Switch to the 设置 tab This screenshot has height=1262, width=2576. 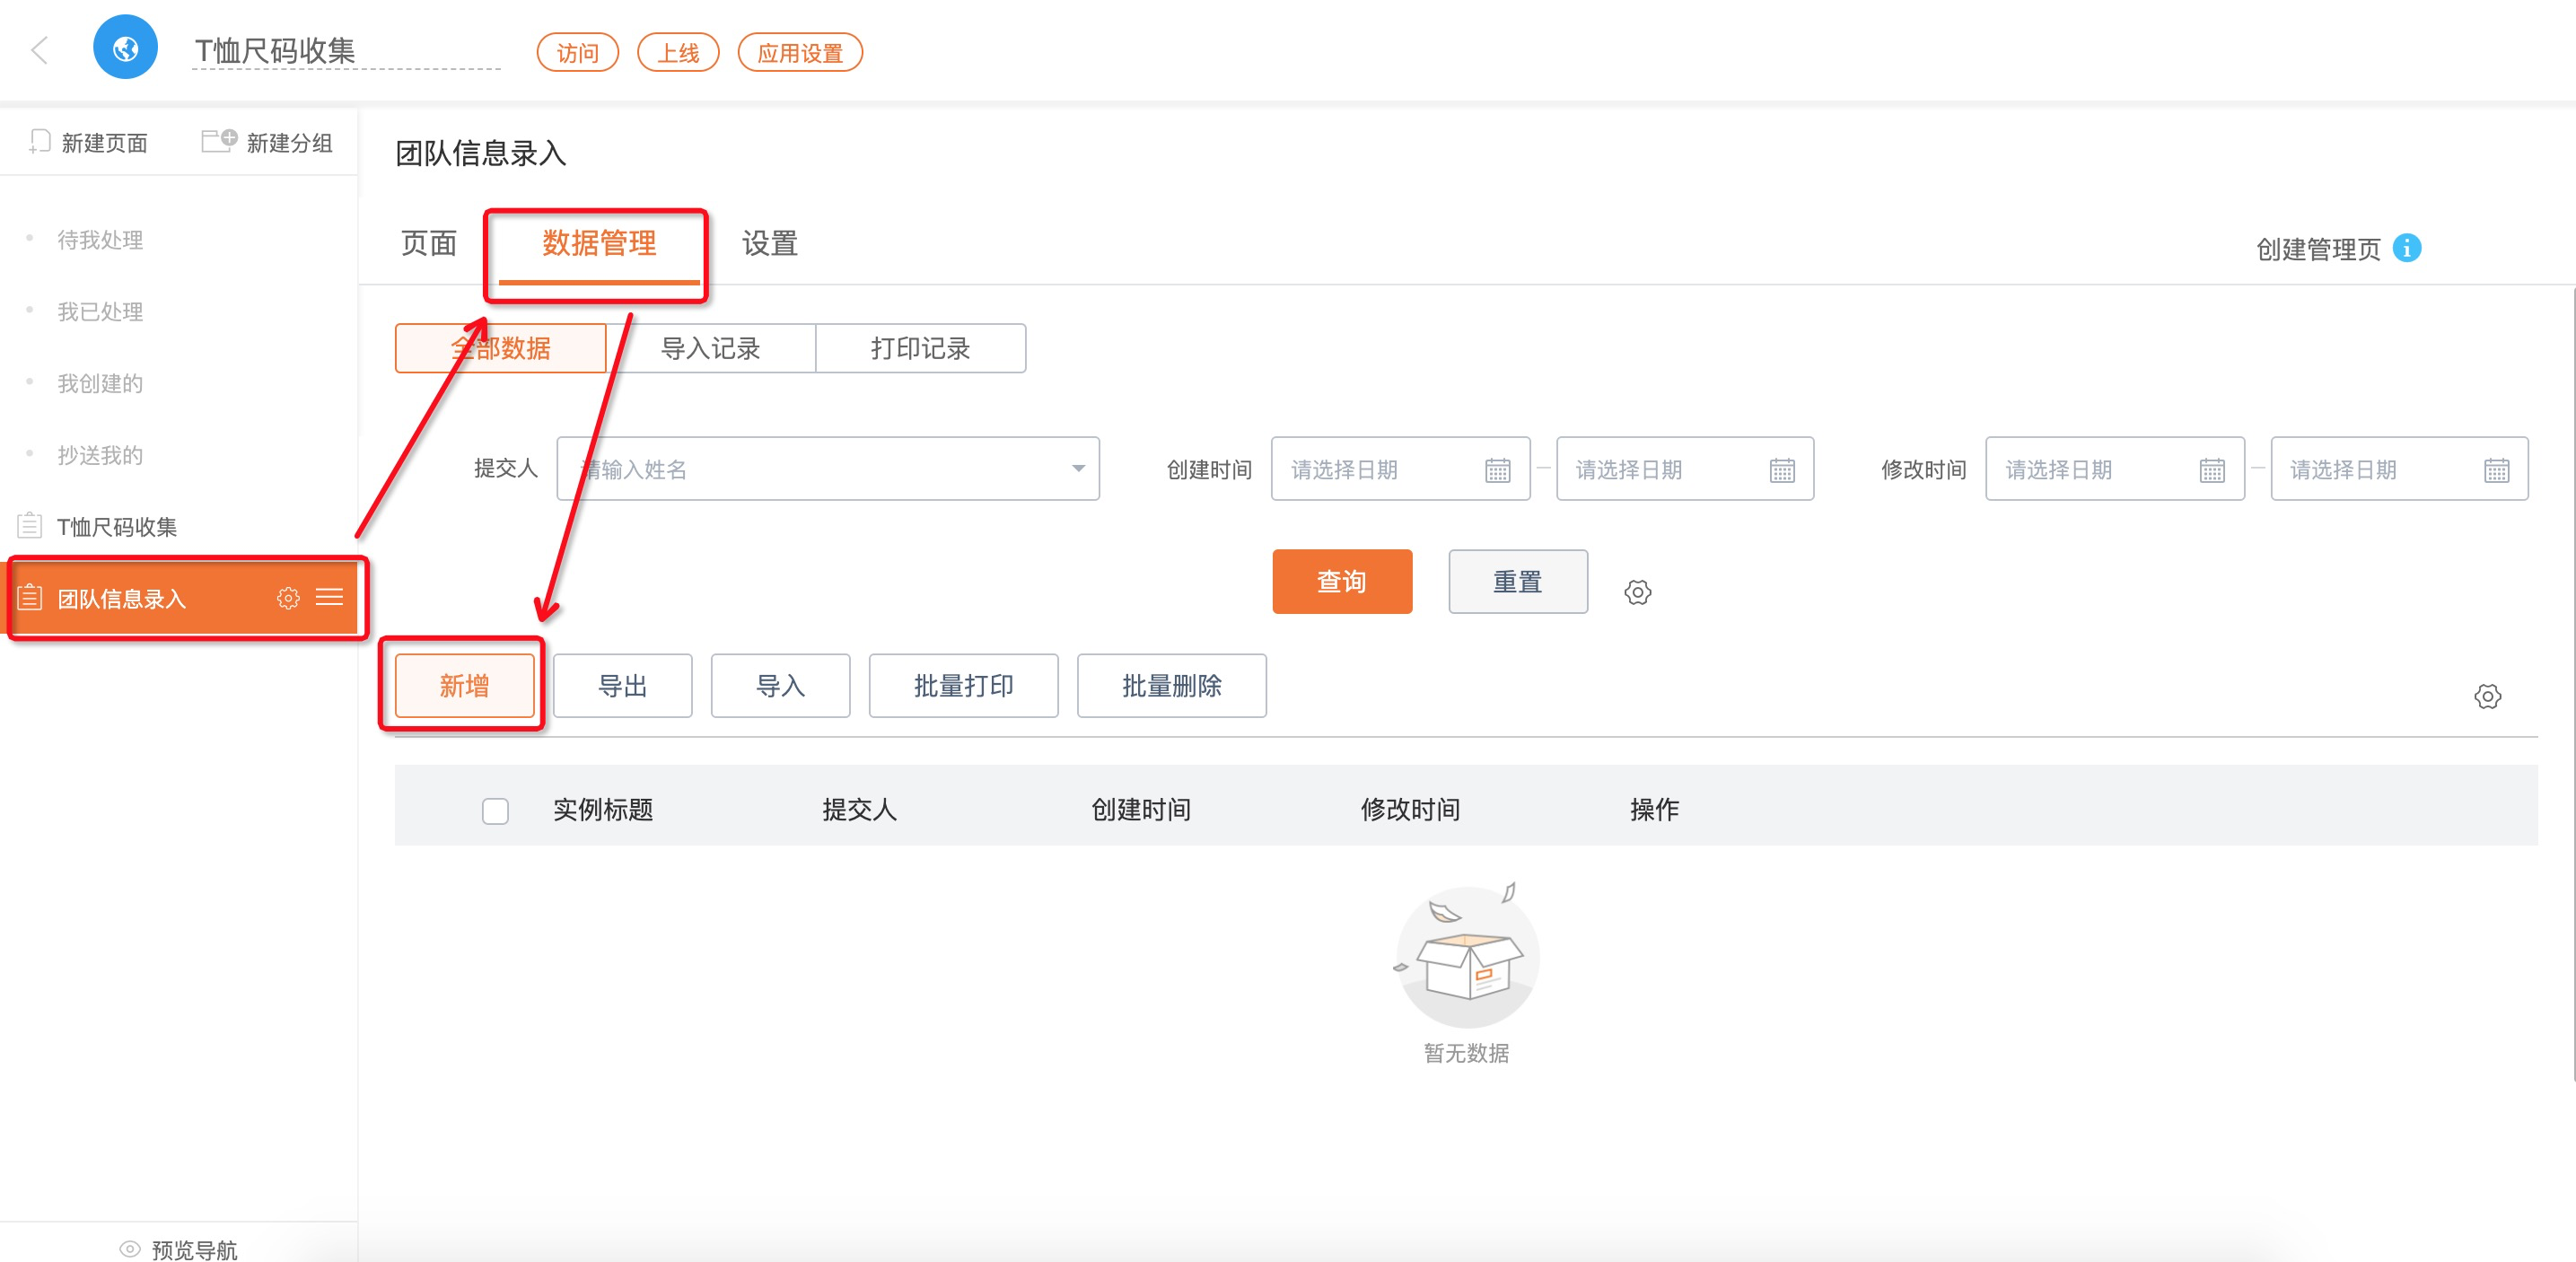point(769,244)
